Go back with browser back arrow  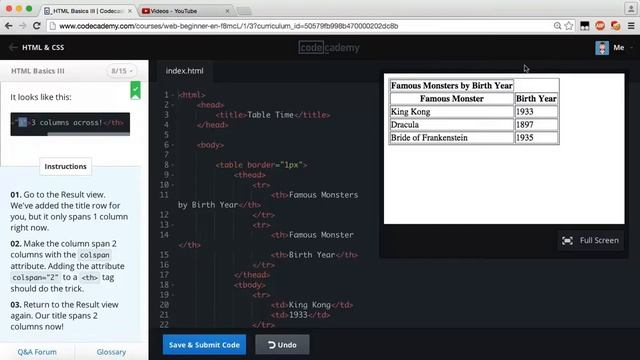9,26
